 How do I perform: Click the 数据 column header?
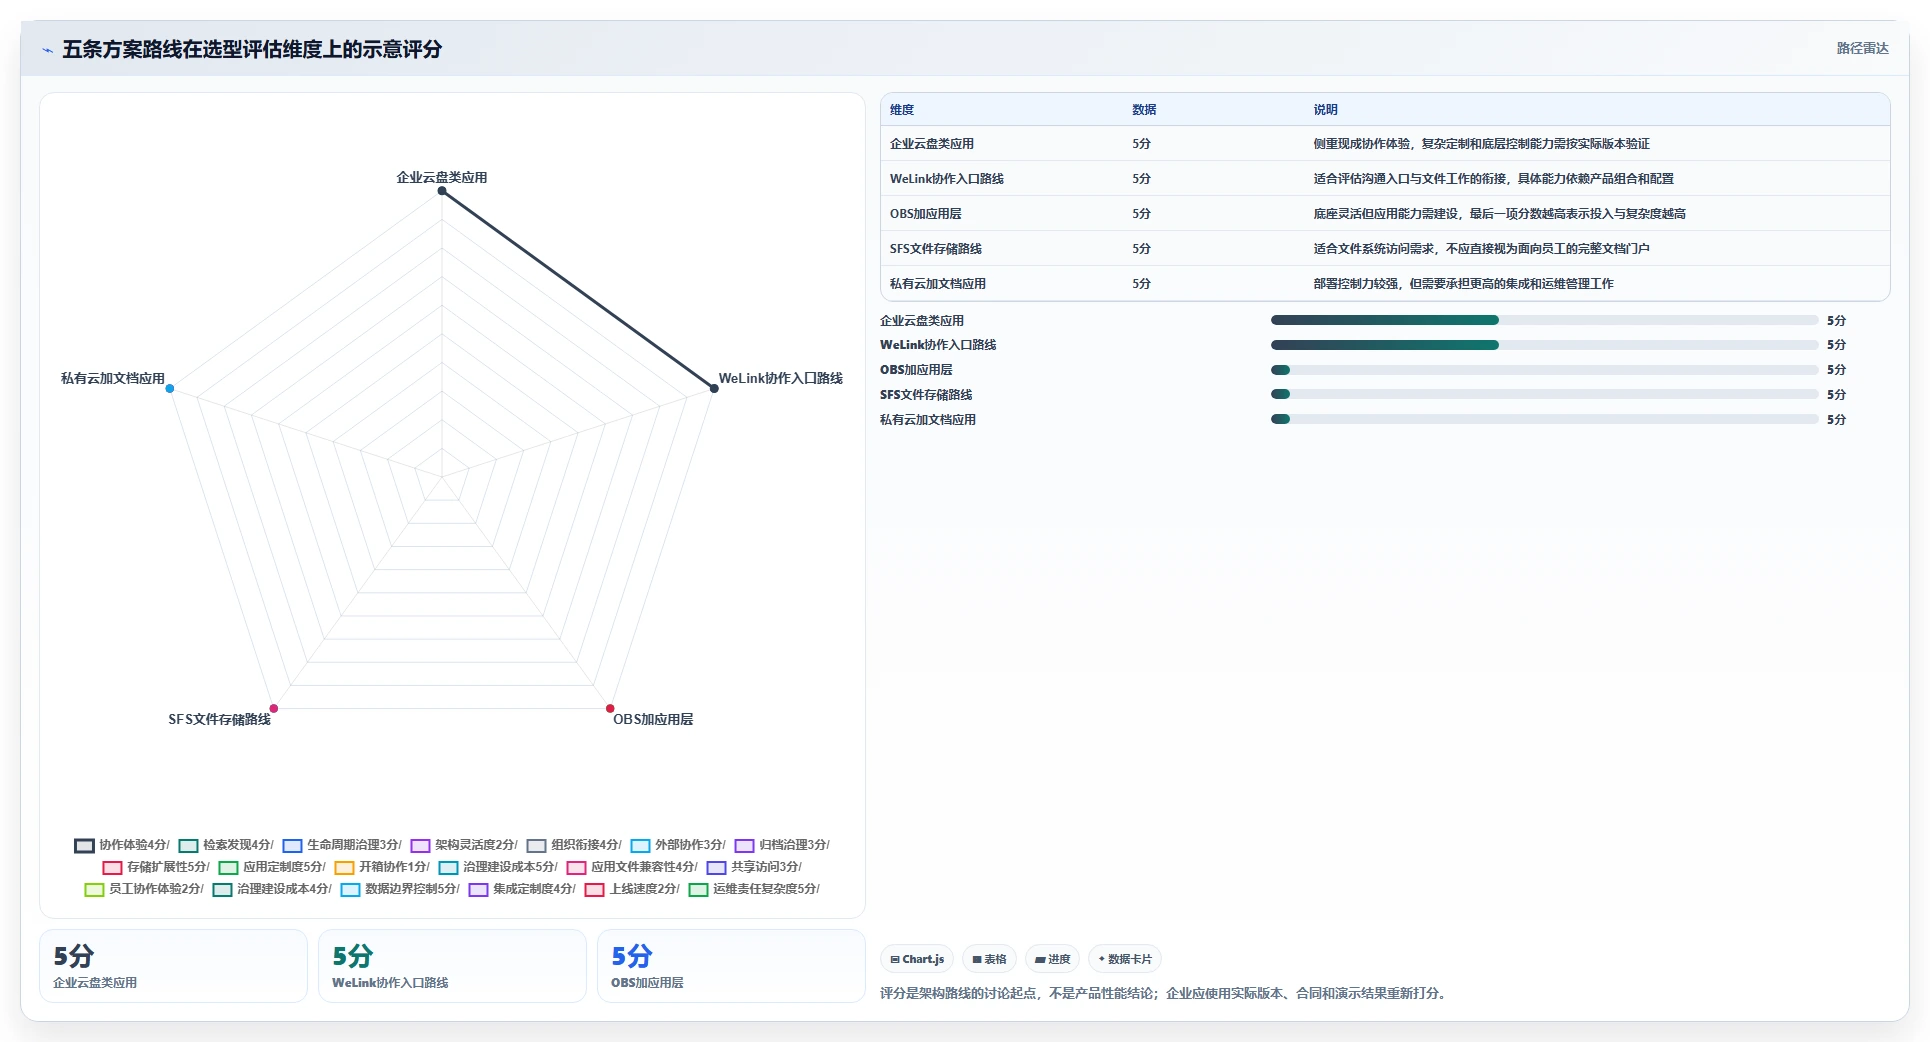pyautogui.click(x=1144, y=110)
